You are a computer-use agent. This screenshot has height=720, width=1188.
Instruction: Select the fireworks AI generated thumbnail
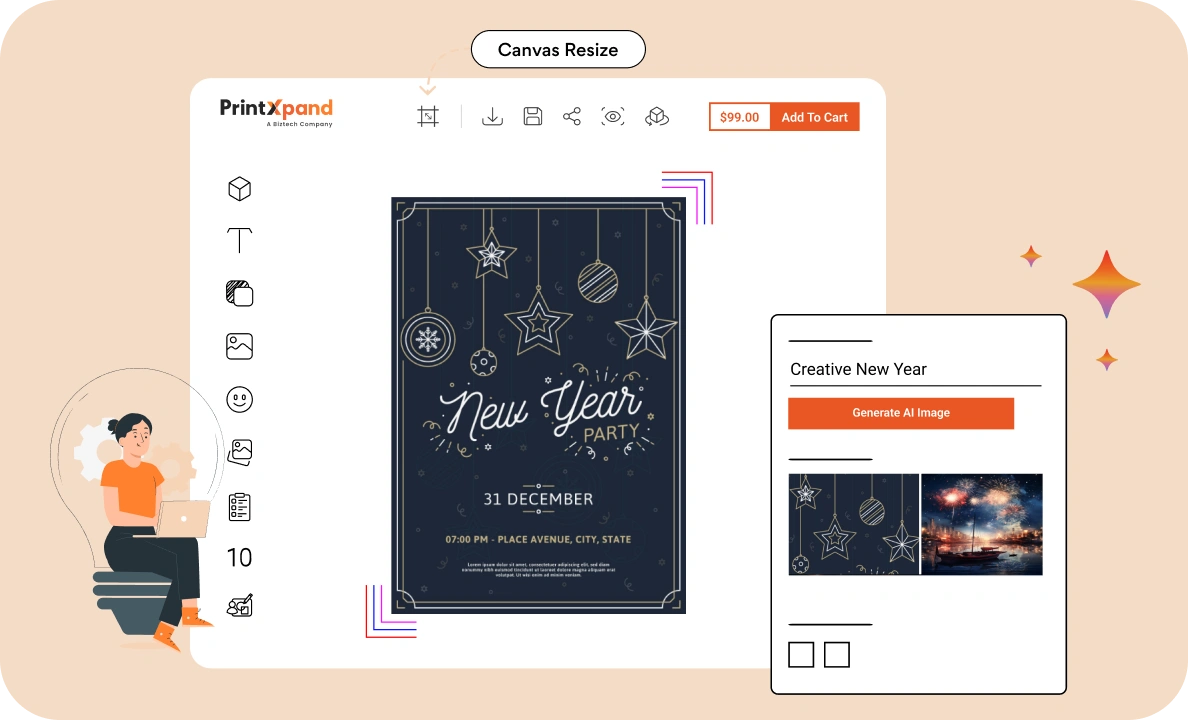pyautogui.click(x=981, y=524)
